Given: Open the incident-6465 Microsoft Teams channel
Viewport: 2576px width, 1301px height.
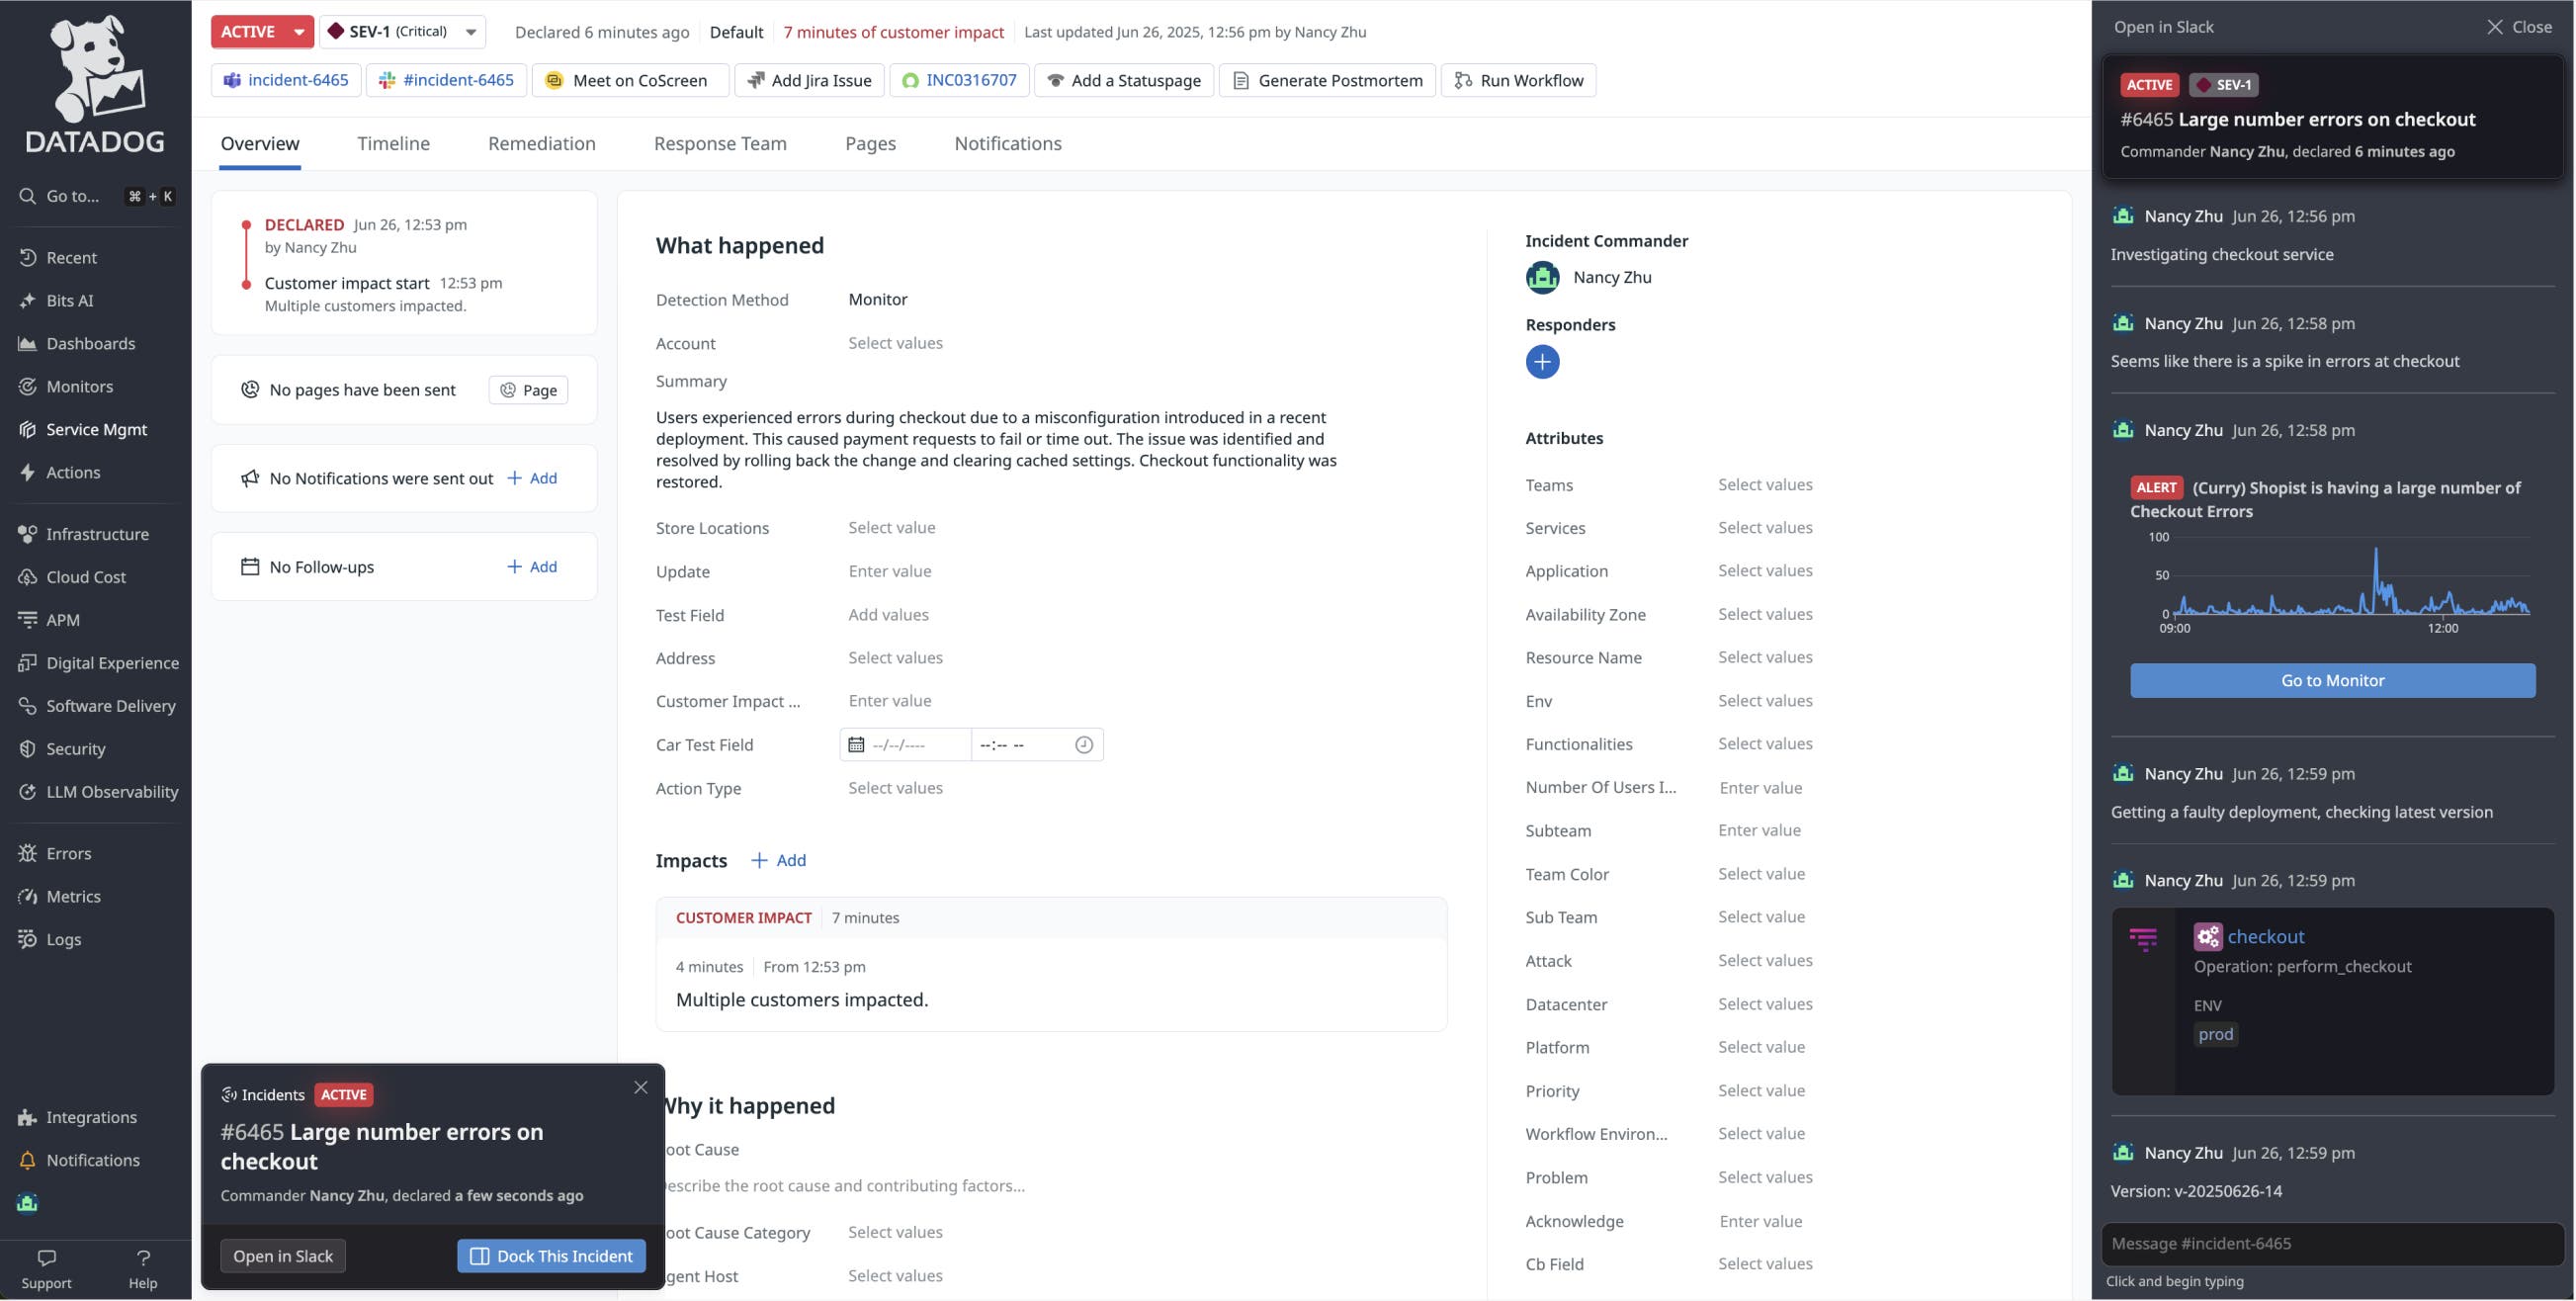Looking at the screenshot, I should [x=286, y=80].
